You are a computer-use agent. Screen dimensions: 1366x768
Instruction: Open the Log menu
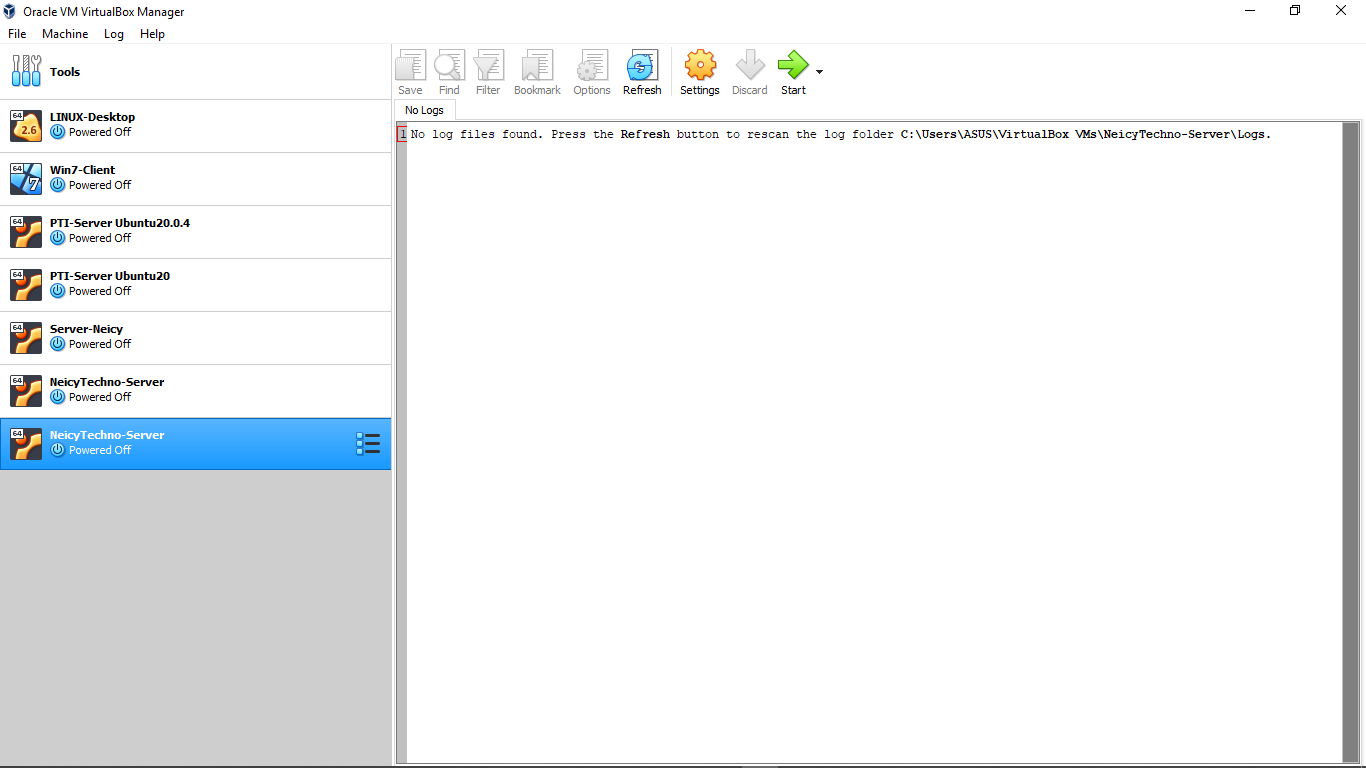pos(114,34)
